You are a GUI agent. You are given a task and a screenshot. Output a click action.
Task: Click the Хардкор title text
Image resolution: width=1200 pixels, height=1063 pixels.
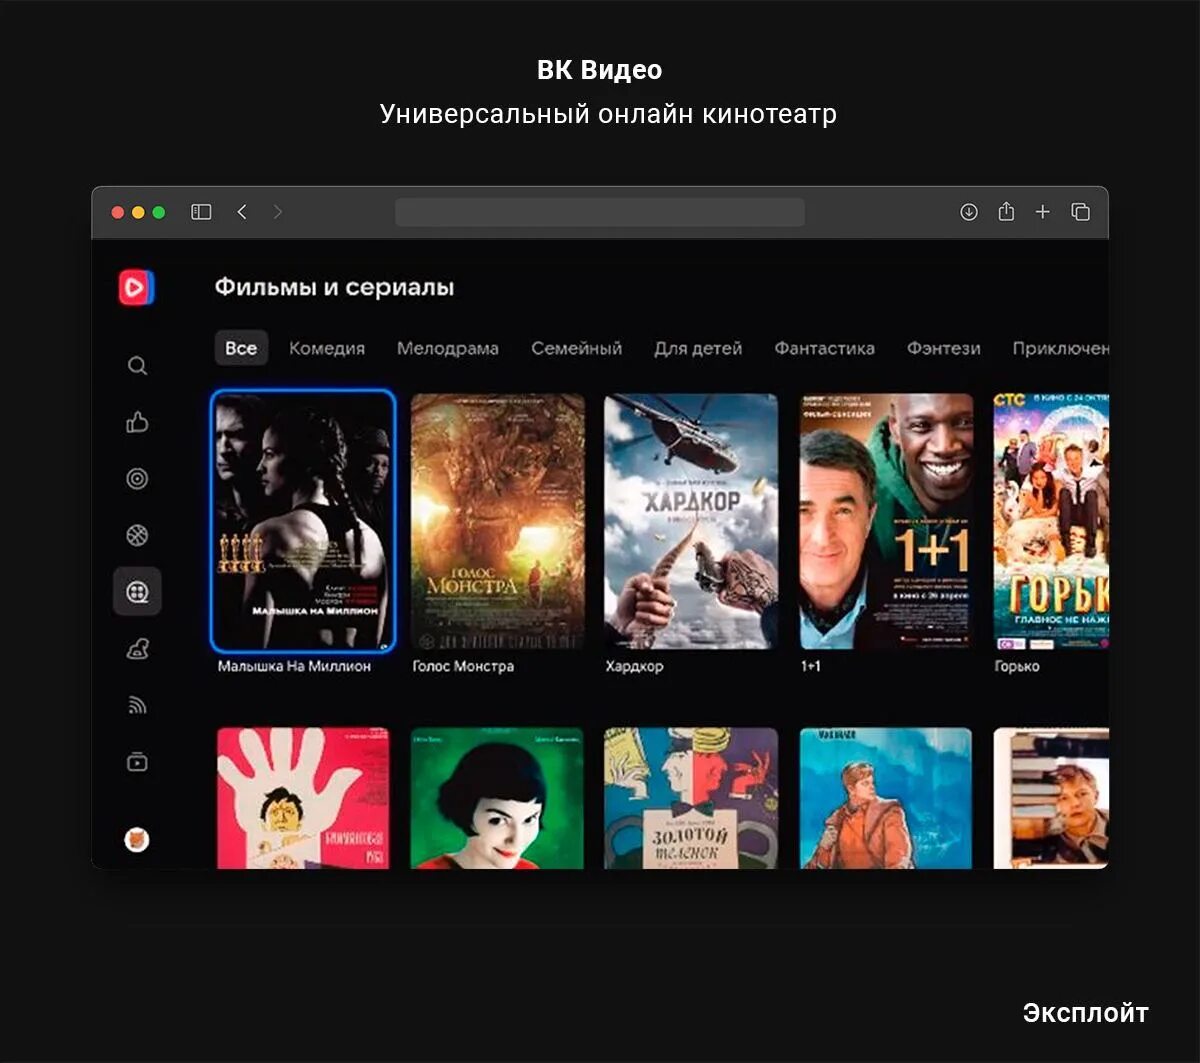click(x=634, y=666)
